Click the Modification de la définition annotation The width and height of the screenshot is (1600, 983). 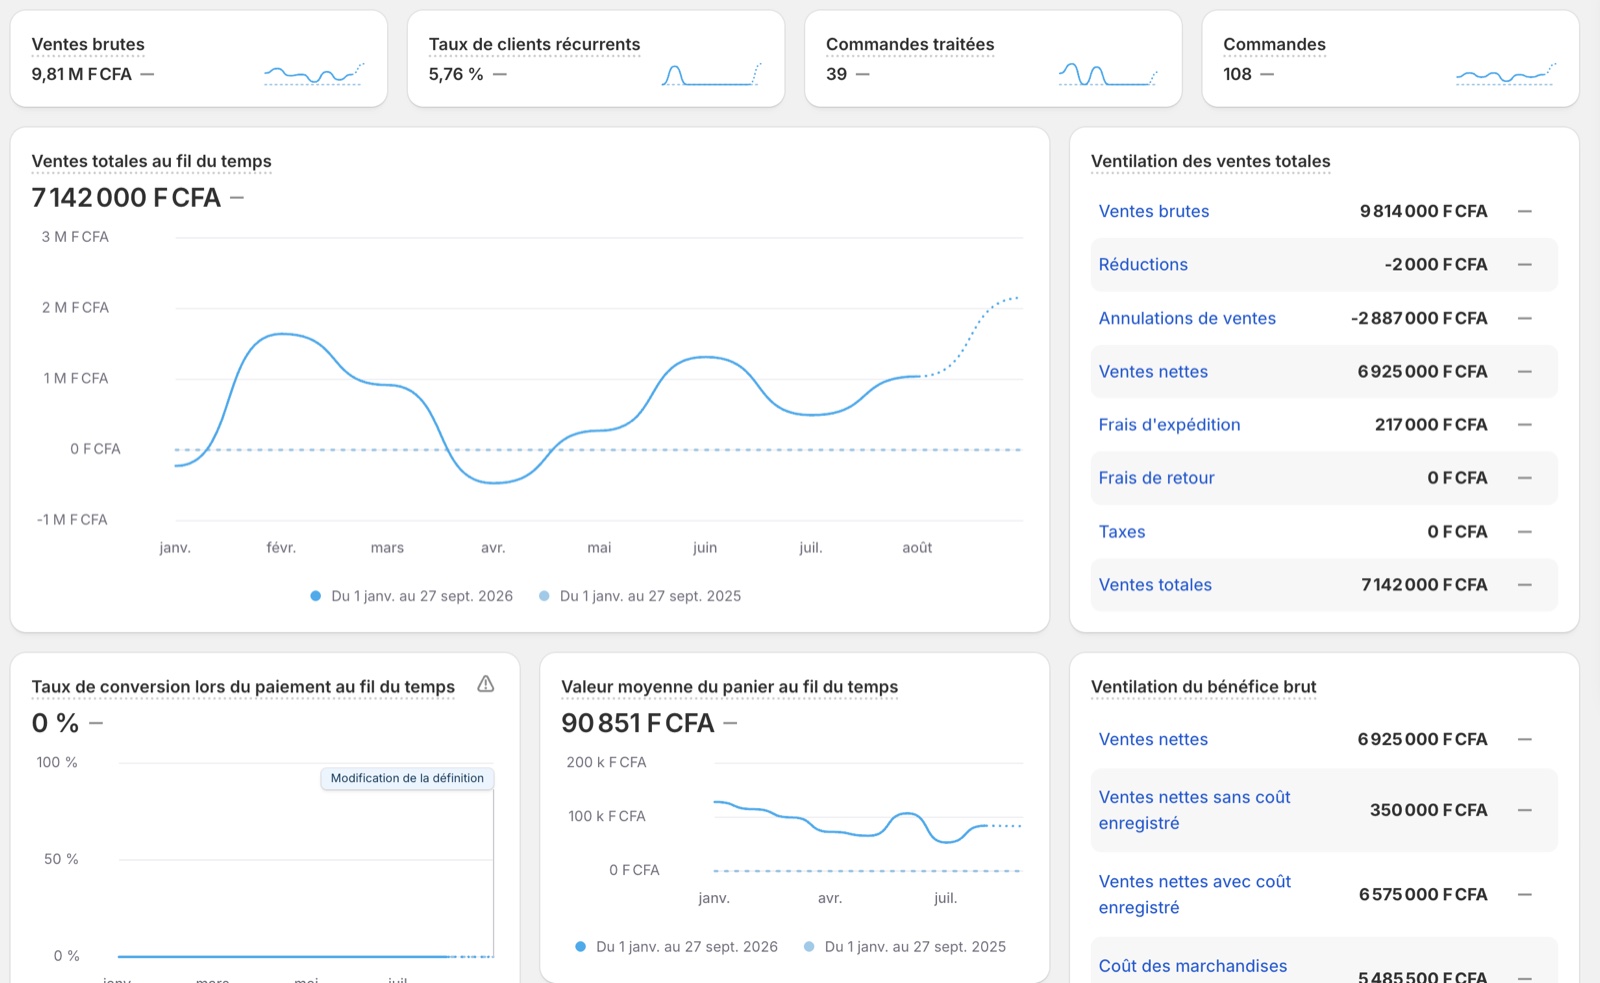point(407,778)
